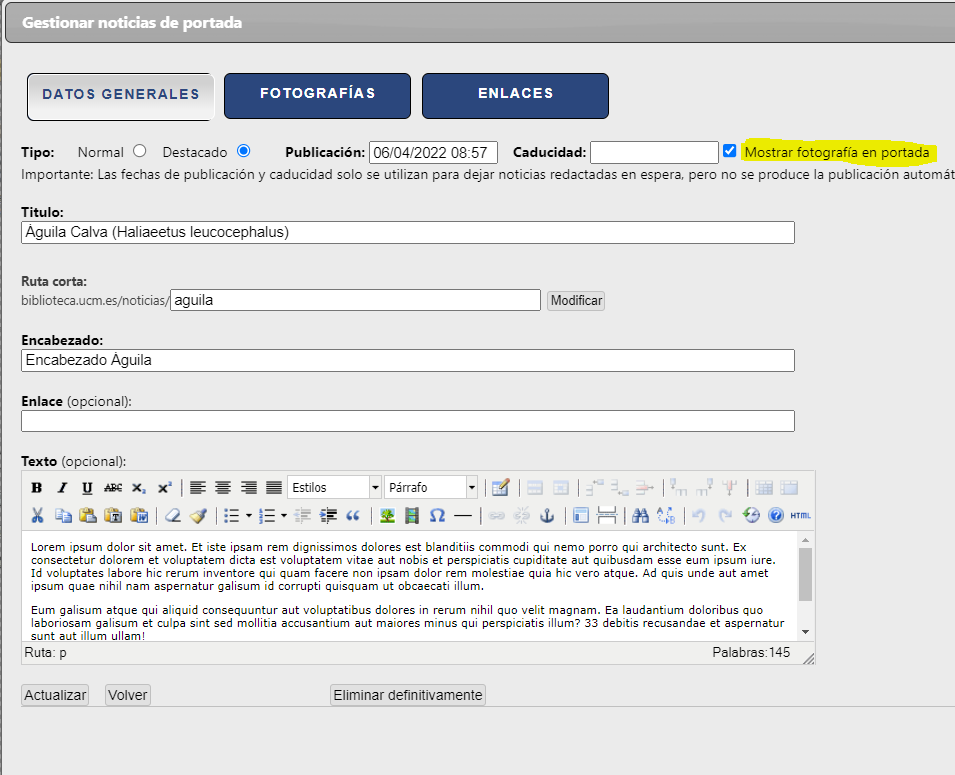Insert blockquote using the quote icon
The image size is (955, 775).
pos(352,516)
